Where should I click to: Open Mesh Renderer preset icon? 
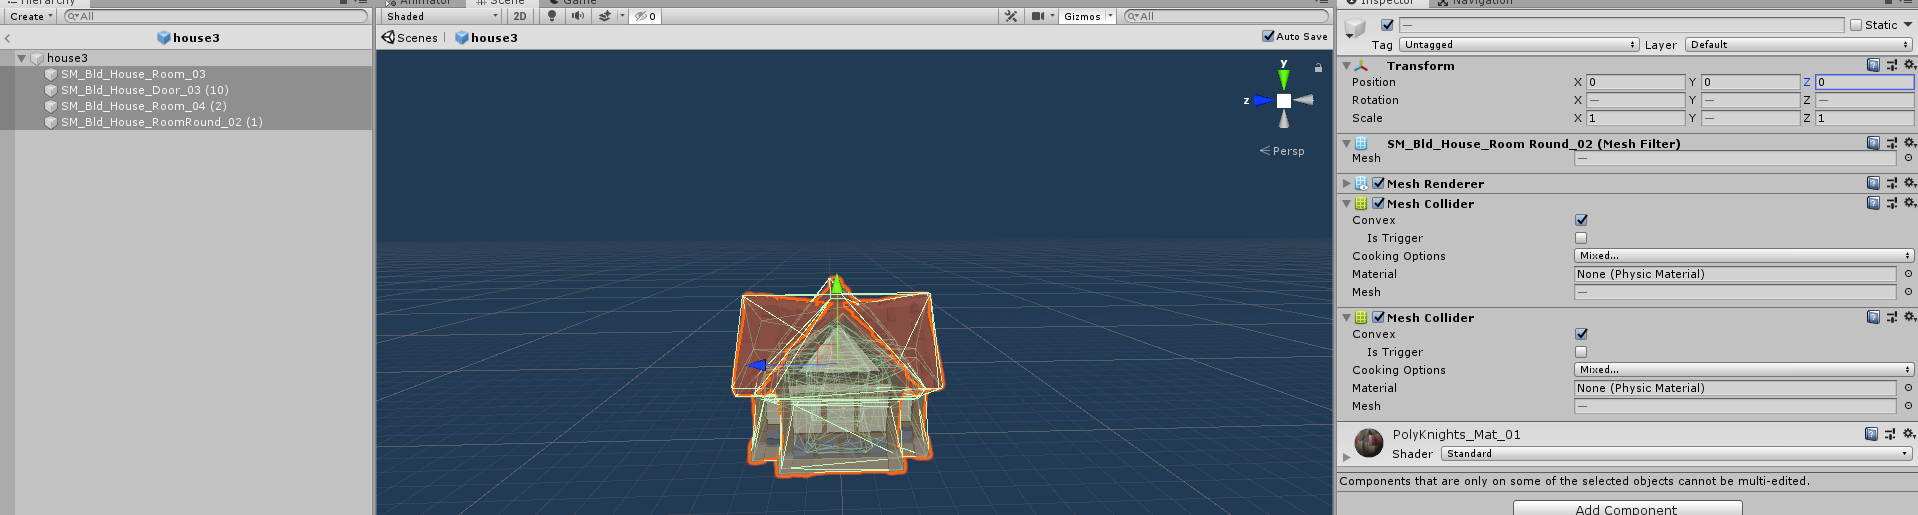pos(1891,183)
